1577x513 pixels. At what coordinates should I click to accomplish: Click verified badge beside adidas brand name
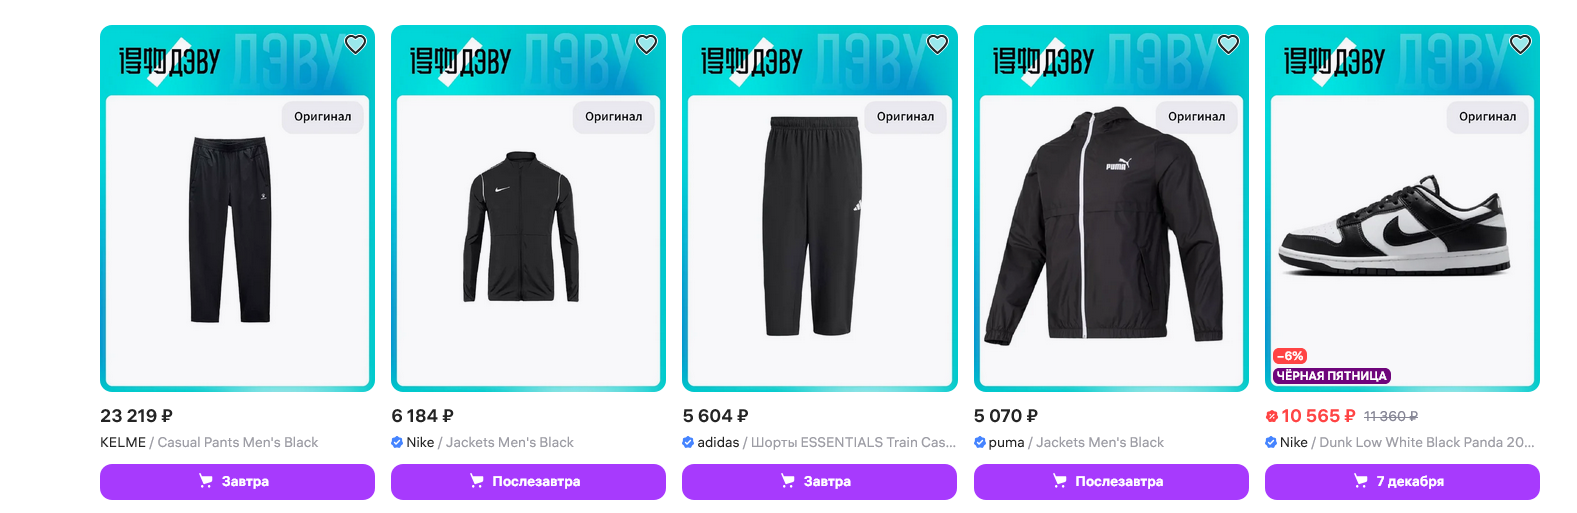[688, 442]
